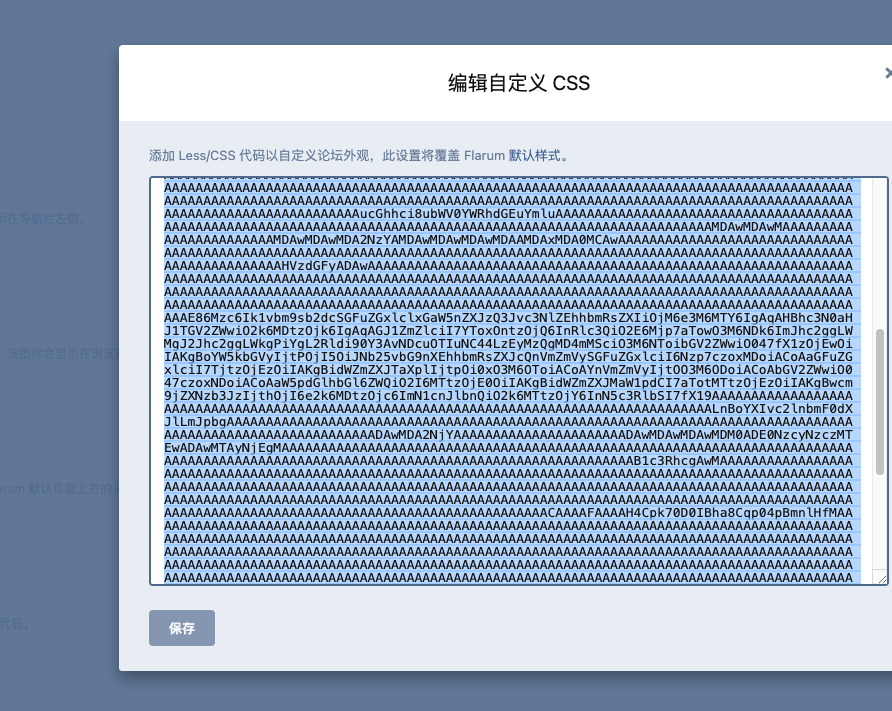Click the Less/CSS description text

tap(359, 155)
